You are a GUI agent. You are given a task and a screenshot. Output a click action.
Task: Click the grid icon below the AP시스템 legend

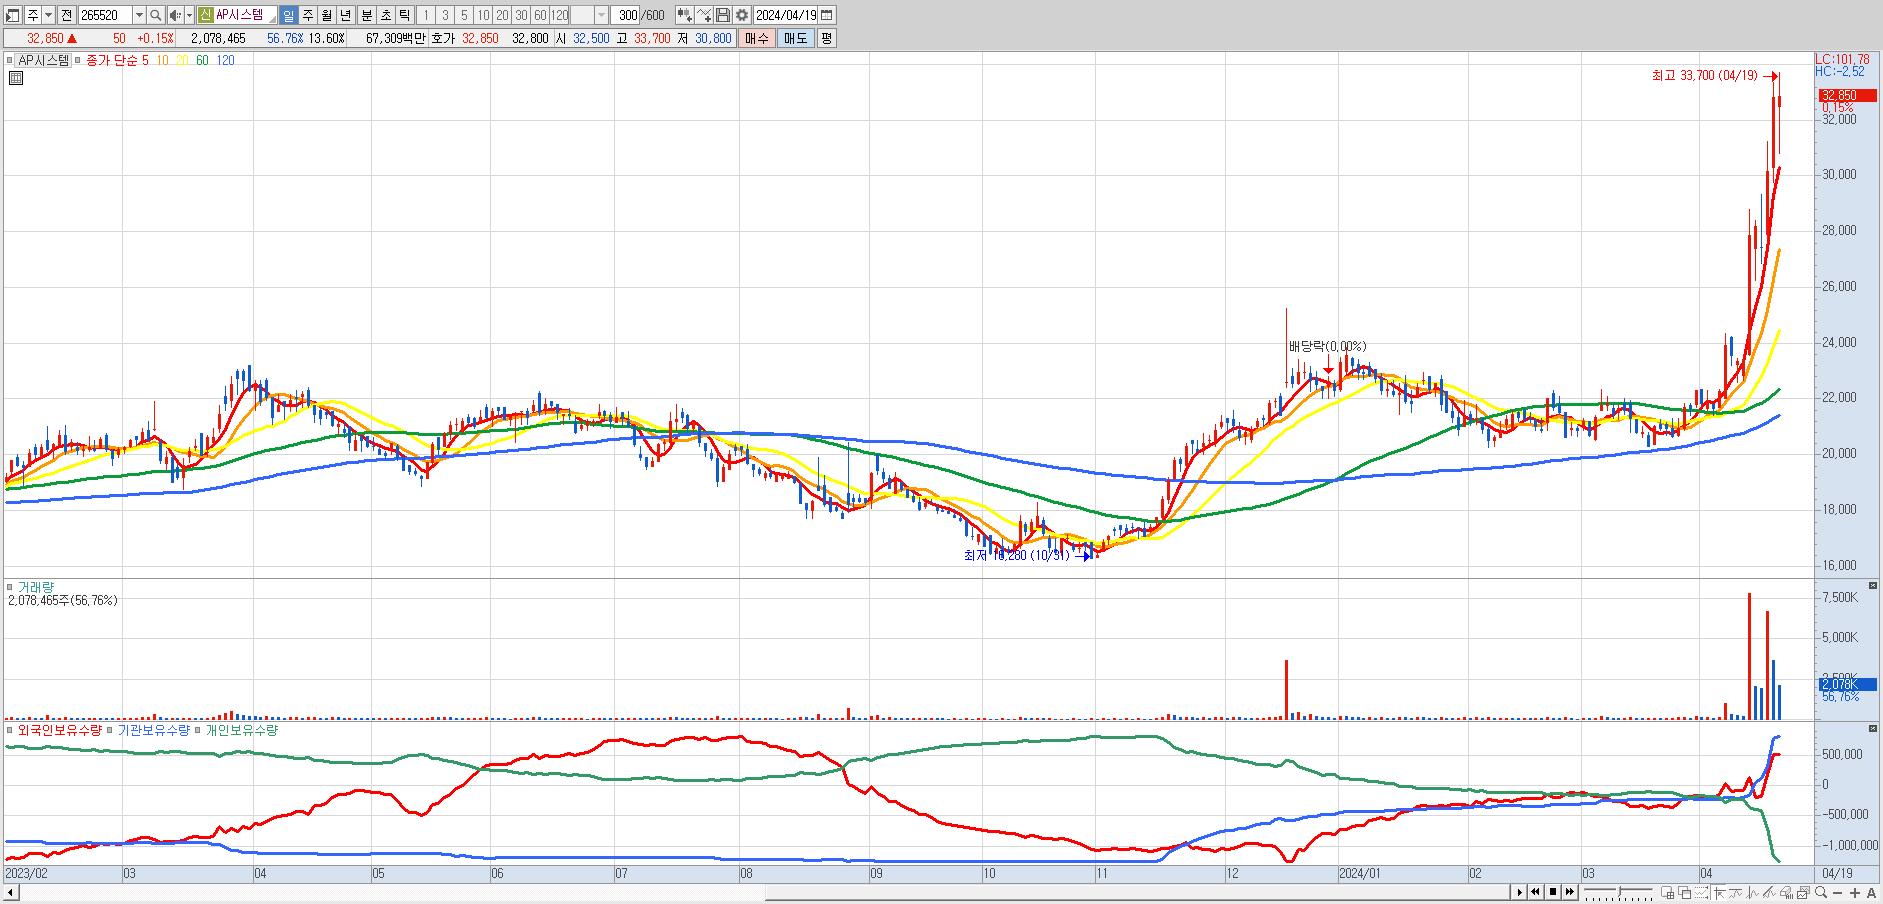tap(15, 77)
